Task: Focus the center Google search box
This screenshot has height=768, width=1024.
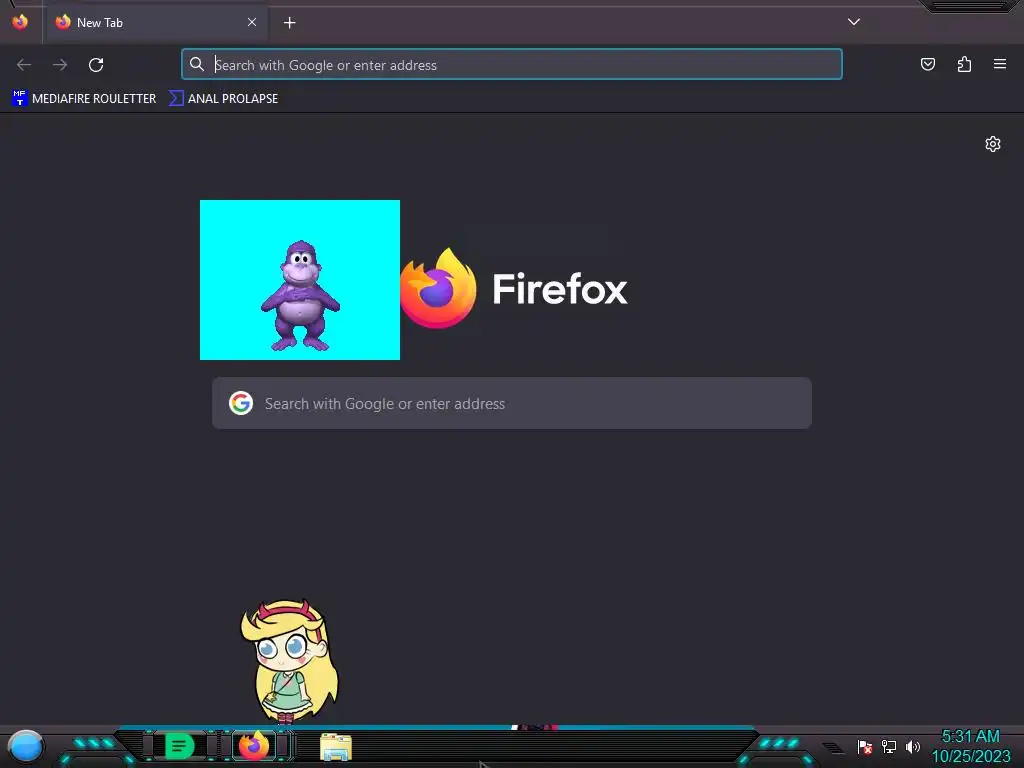Action: (512, 403)
